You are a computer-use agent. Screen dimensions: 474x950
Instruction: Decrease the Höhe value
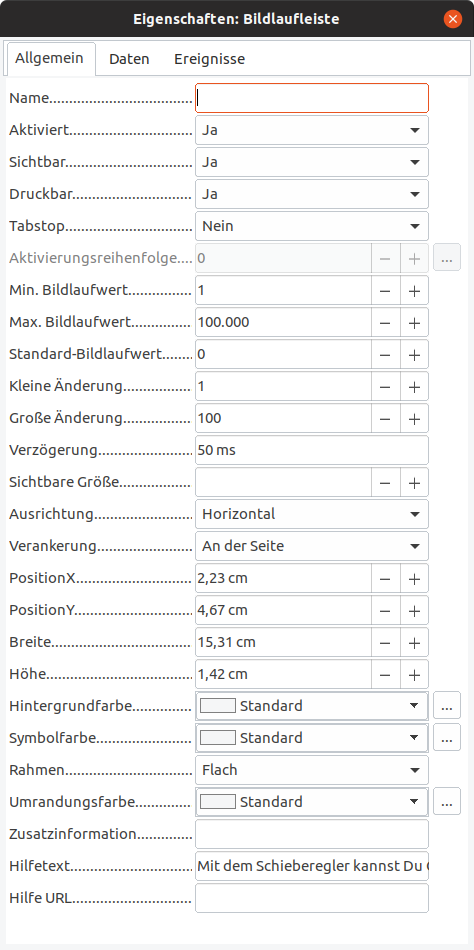[x=386, y=674]
